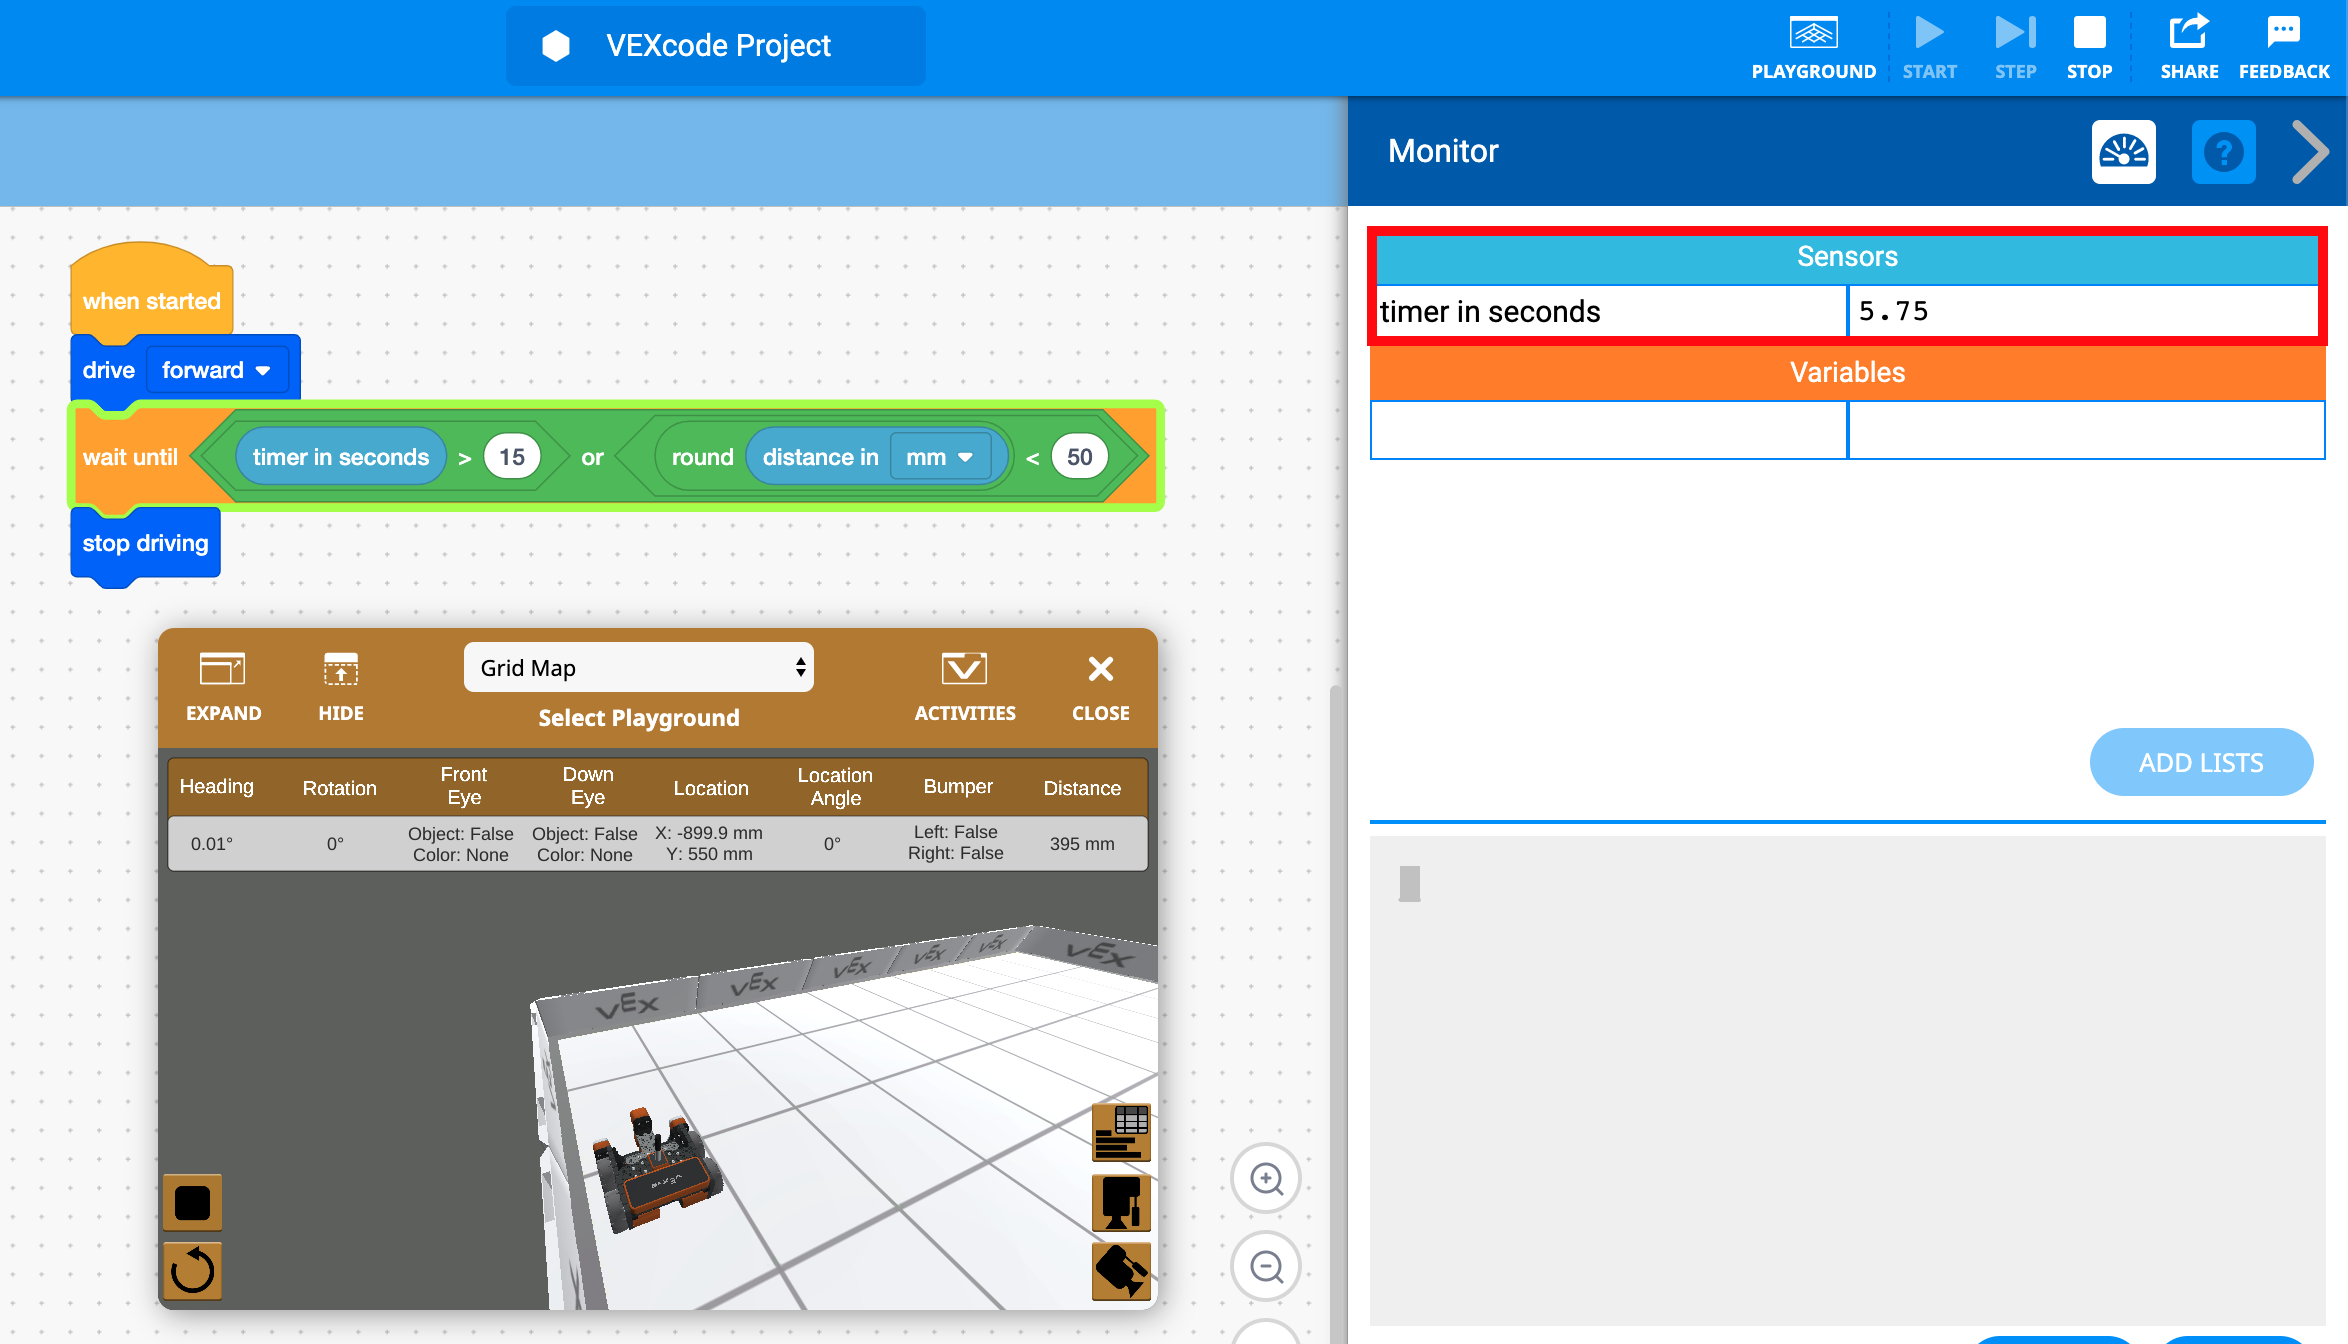Open the Grid Map playground selector

tap(638, 667)
